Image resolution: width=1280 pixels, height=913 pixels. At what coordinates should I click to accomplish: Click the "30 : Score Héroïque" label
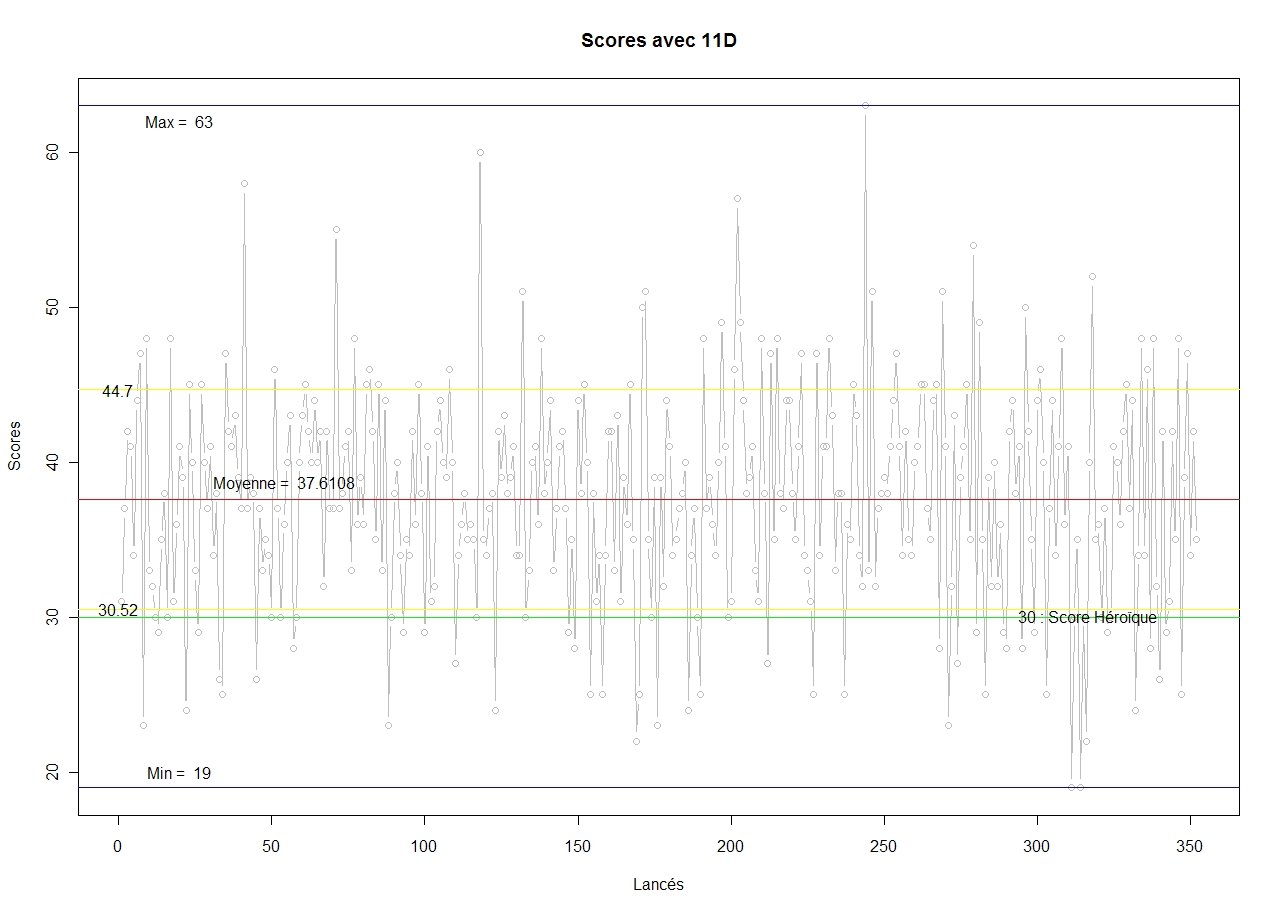click(1087, 618)
